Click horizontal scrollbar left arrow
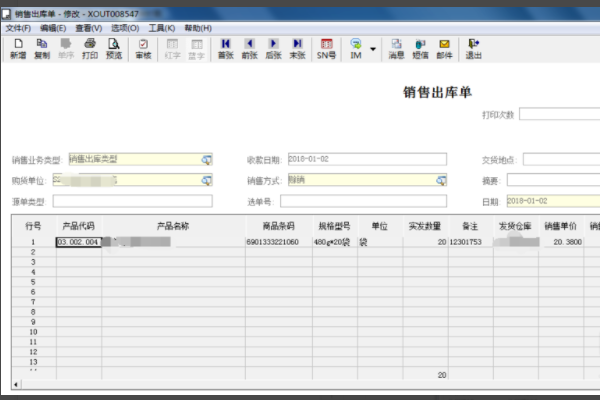Image resolution: width=600 pixels, height=400 pixels. (x=16, y=384)
